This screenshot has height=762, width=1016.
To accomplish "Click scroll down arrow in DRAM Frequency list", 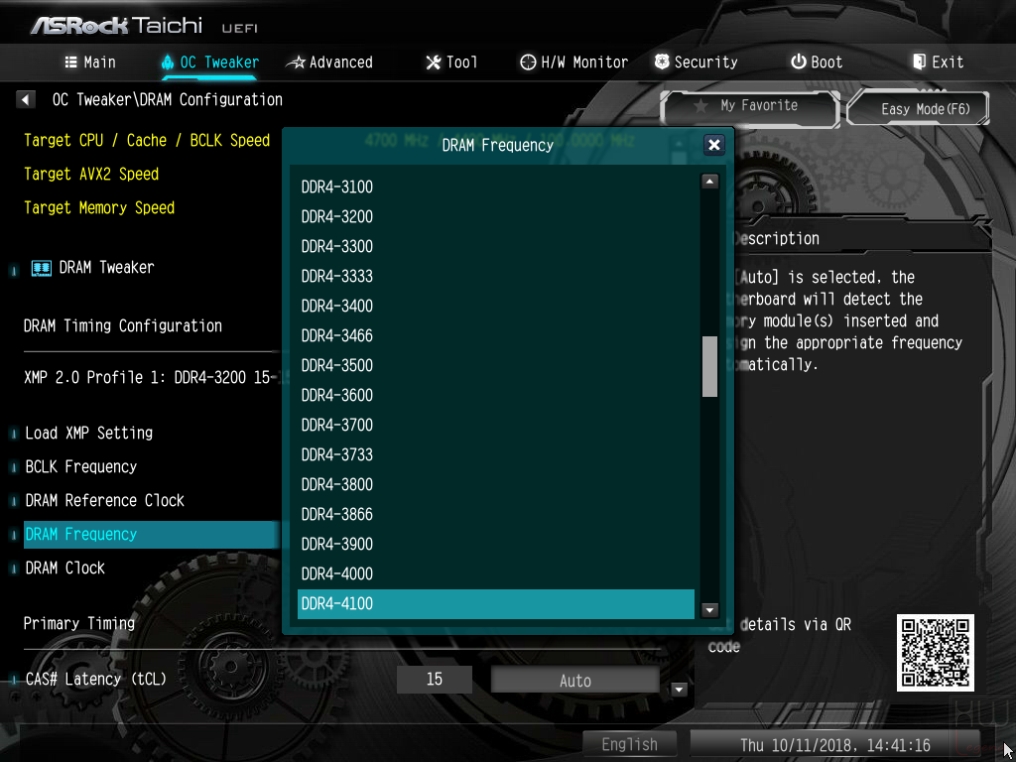I will (x=710, y=610).
